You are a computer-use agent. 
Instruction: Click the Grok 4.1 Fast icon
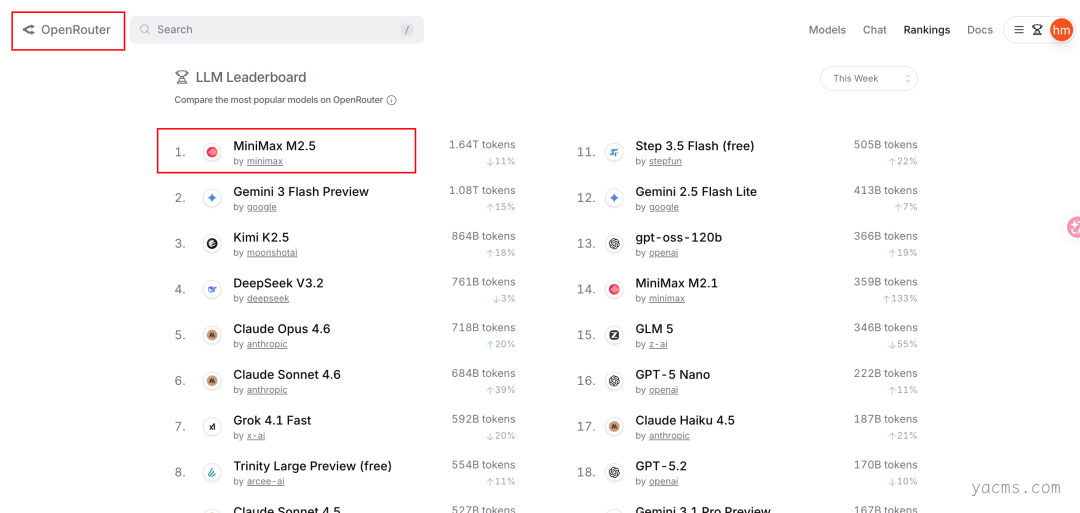[212, 427]
